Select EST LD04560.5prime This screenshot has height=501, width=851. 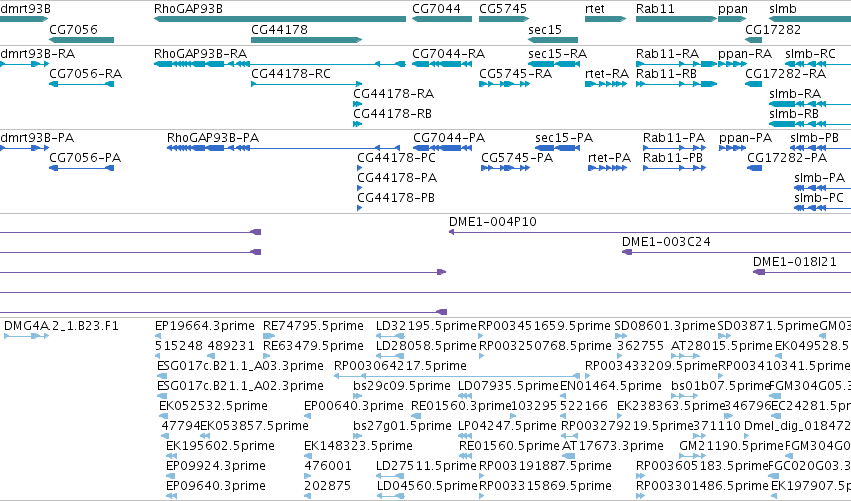[390, 496]
